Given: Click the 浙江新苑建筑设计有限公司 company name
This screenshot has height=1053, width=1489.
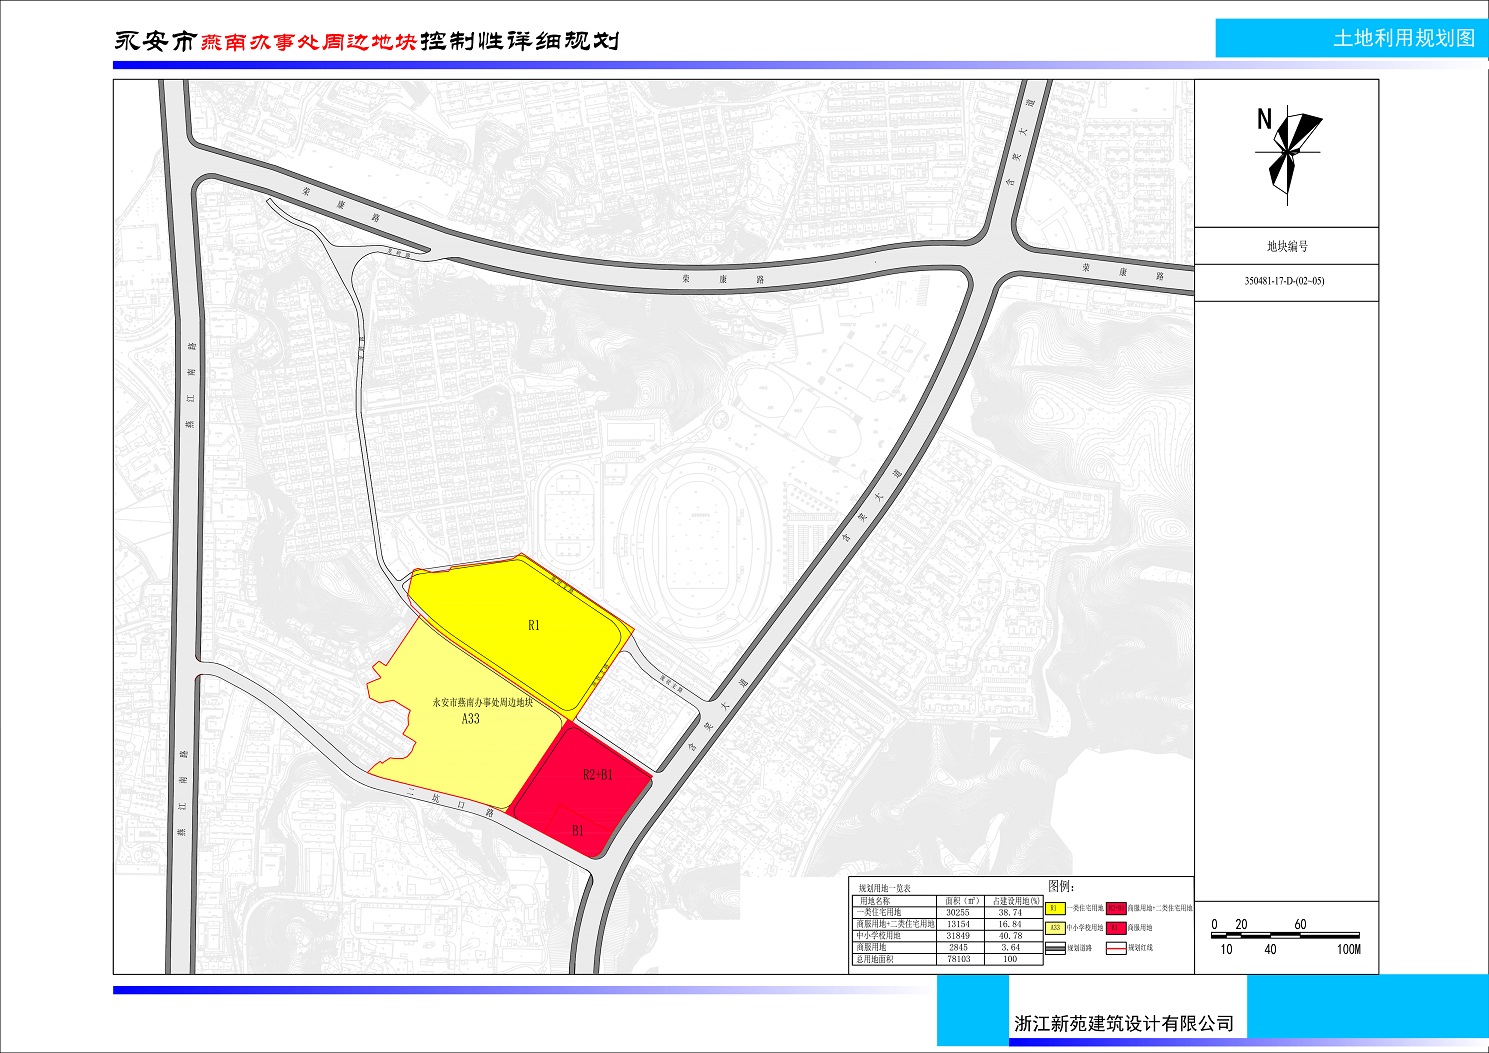Looking at the screenshot, I should [1123, 1023].
